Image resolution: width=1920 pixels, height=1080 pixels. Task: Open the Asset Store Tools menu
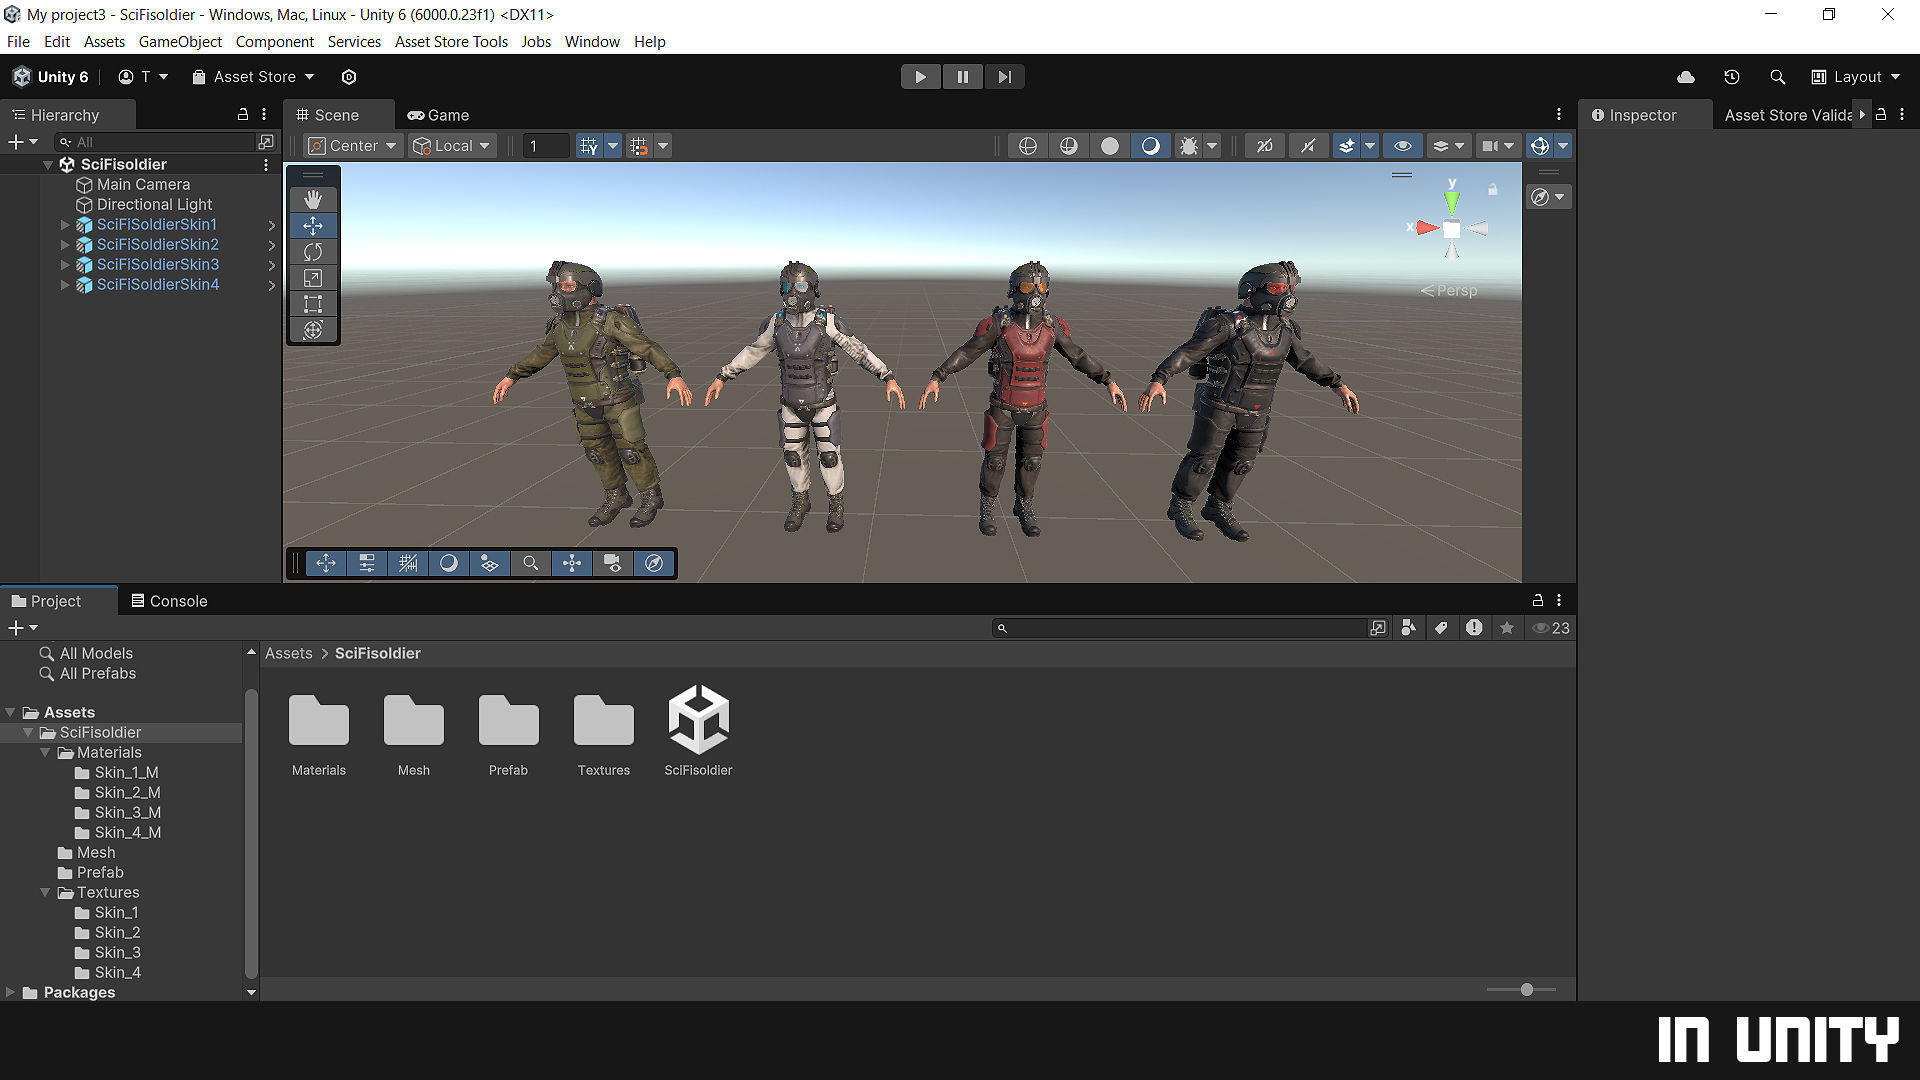[x=451, y=41]
